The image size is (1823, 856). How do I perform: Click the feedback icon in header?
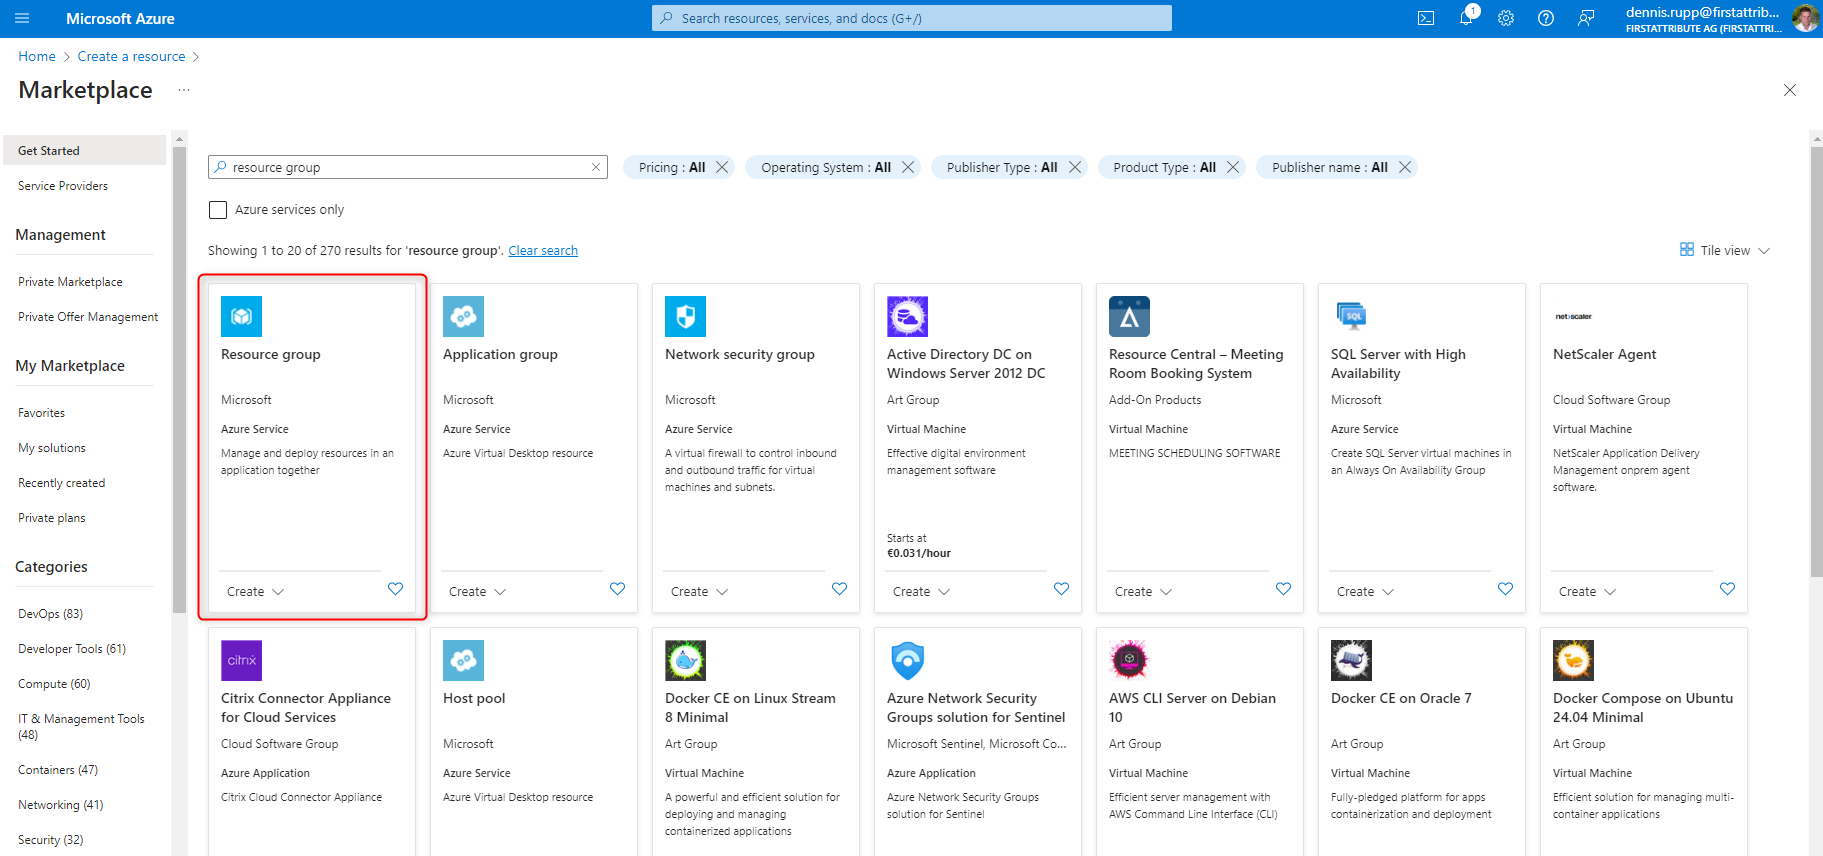tap(1586, 18)
